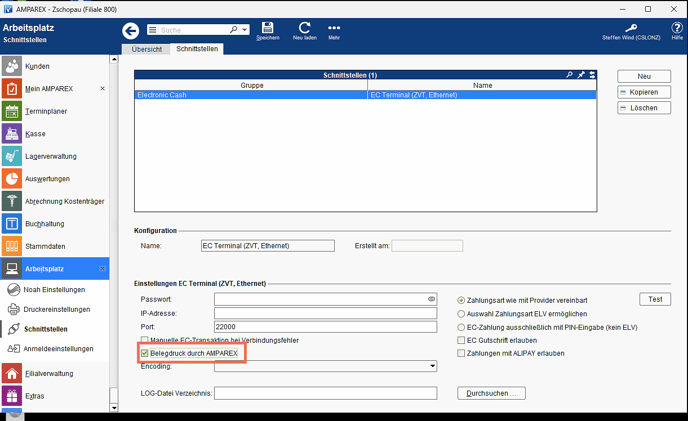Open the search field dropdown arrow
This screenshot has width=688, height=421.
point(152,31)
